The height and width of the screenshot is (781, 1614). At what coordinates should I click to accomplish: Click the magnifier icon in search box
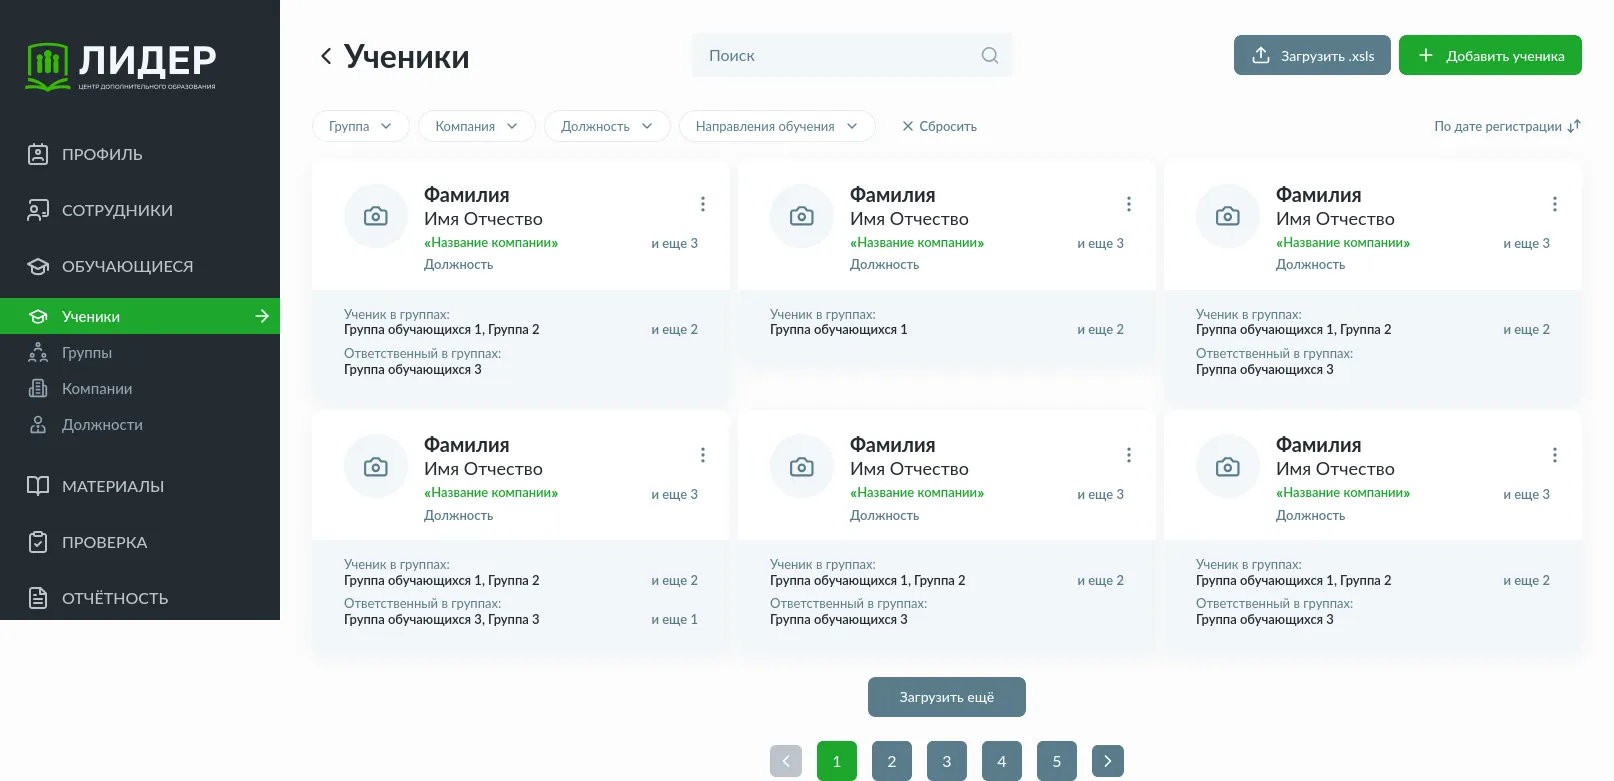tap(990, 56)
